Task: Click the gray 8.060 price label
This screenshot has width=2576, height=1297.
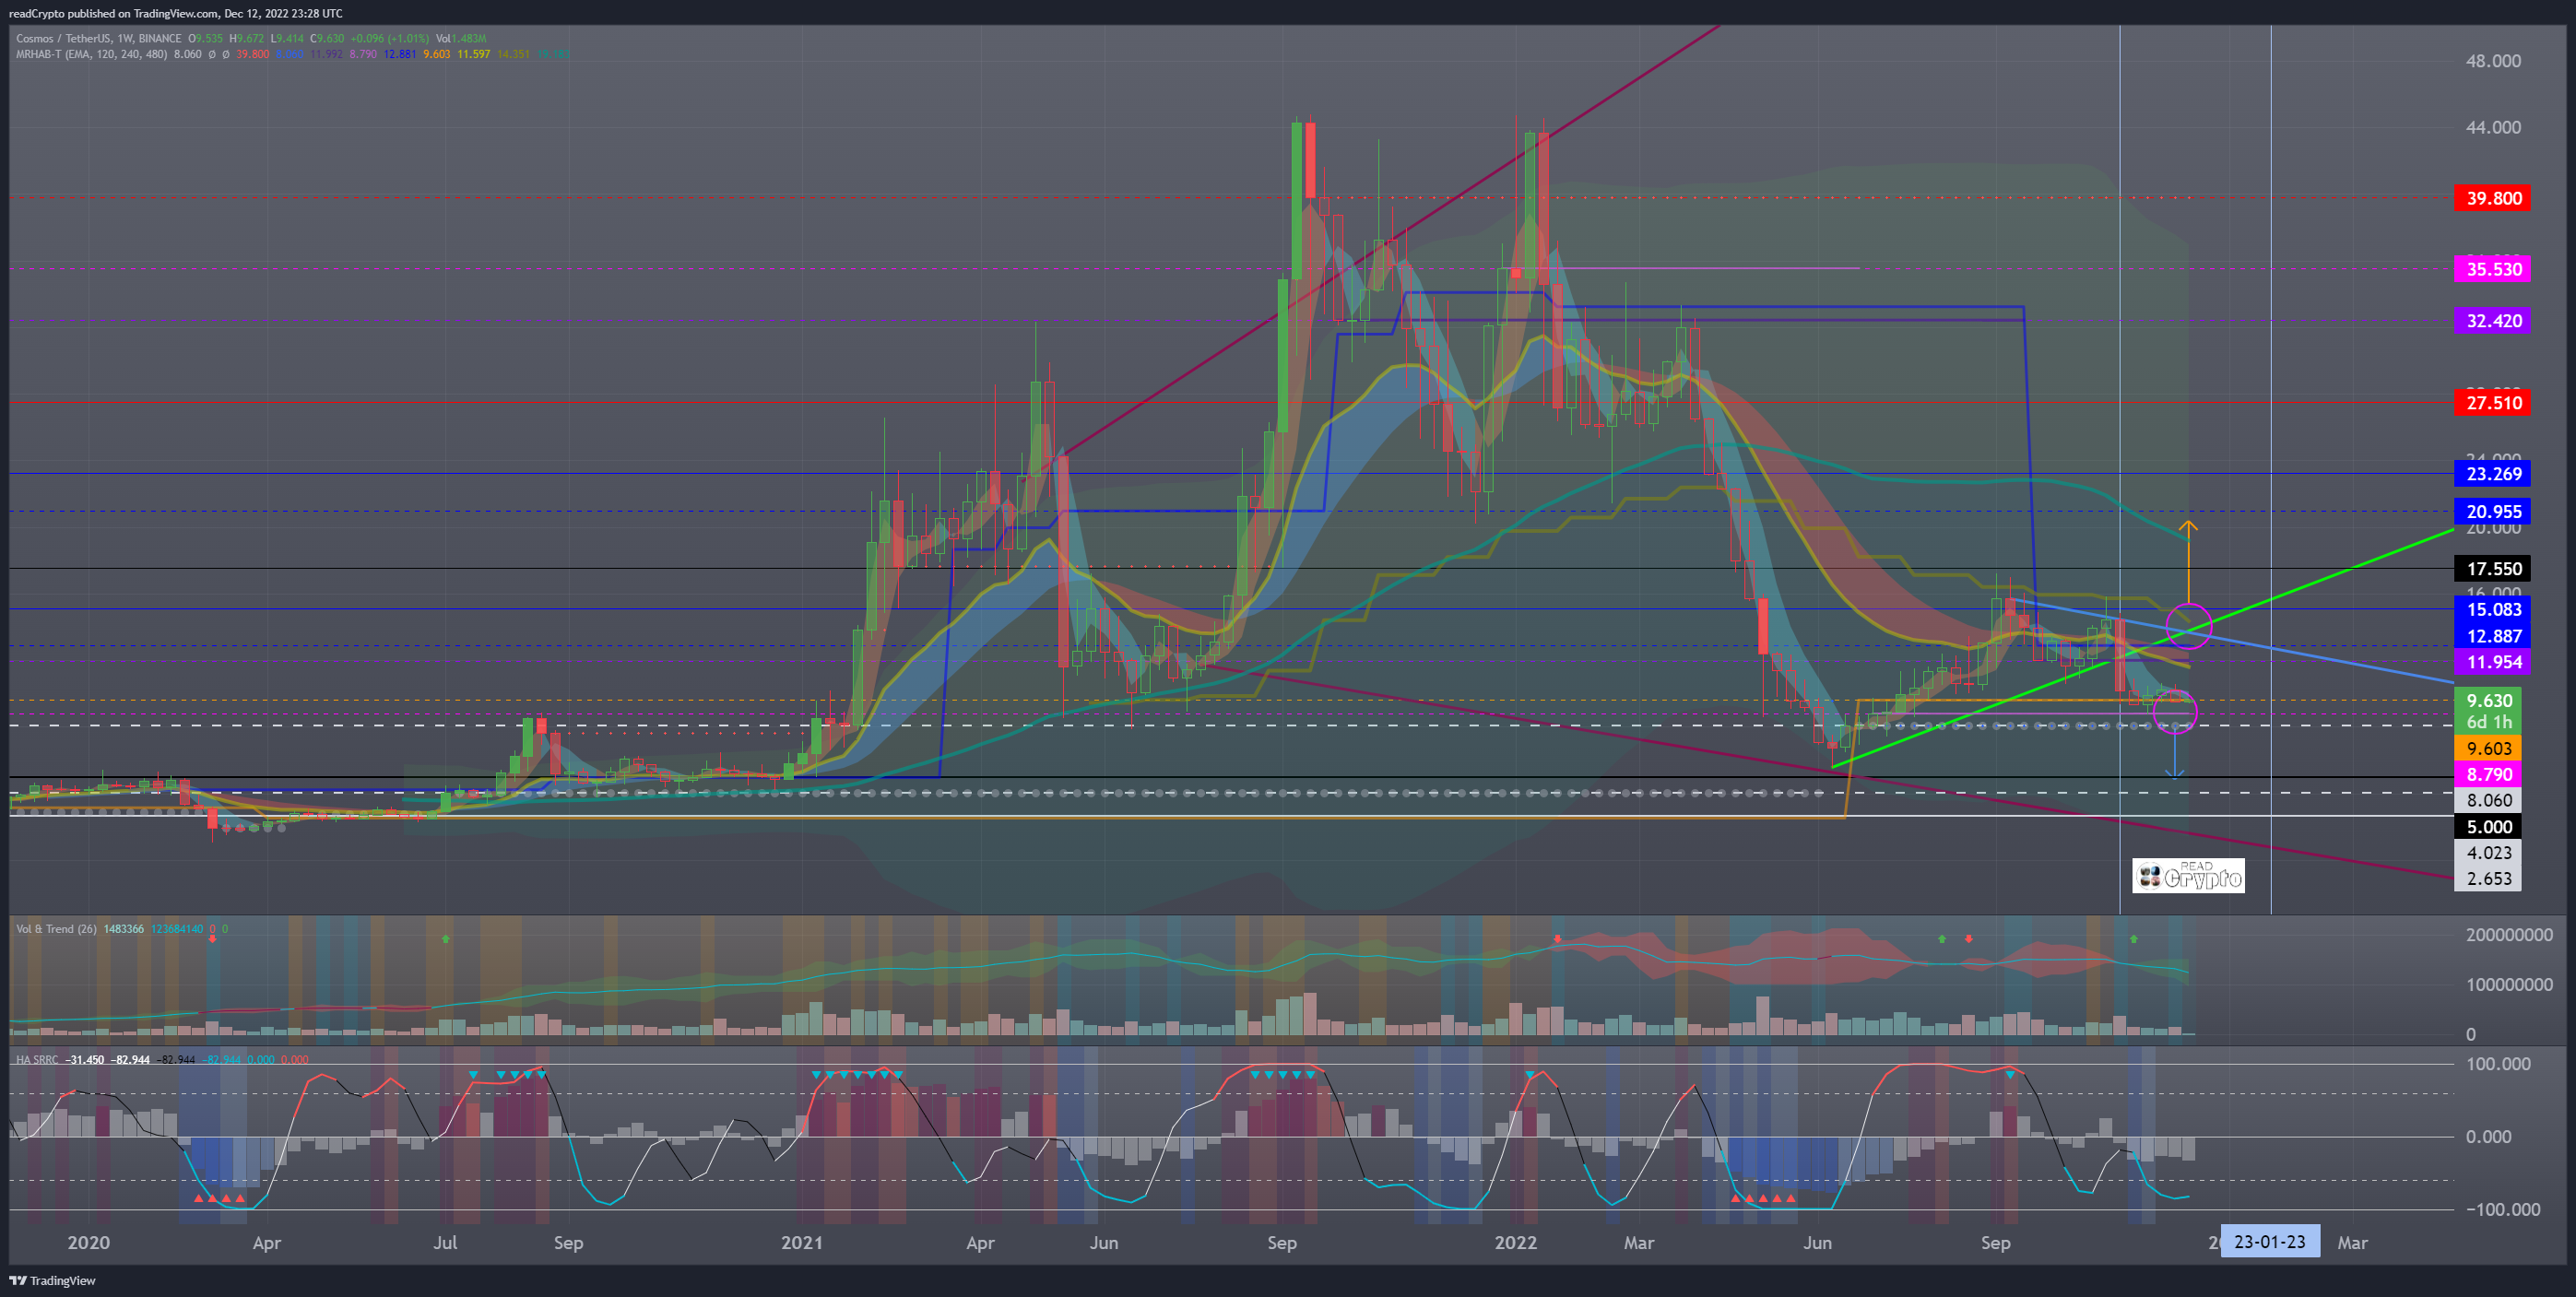Action: (2488, 800)
